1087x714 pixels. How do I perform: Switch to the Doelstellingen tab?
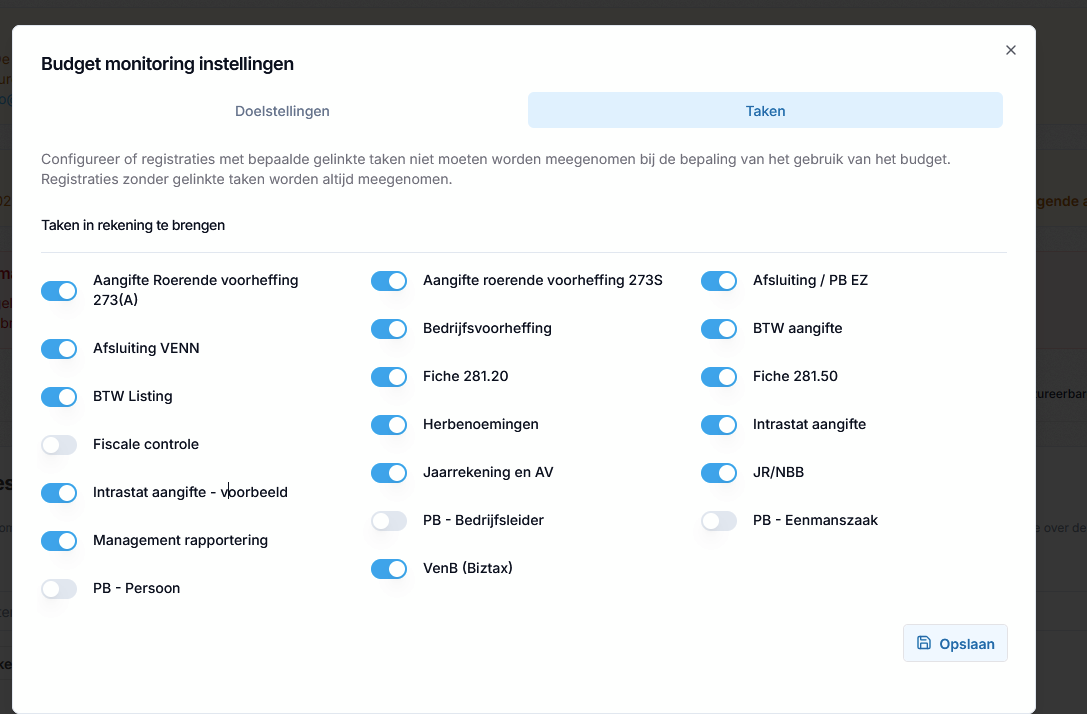(282, 111)
